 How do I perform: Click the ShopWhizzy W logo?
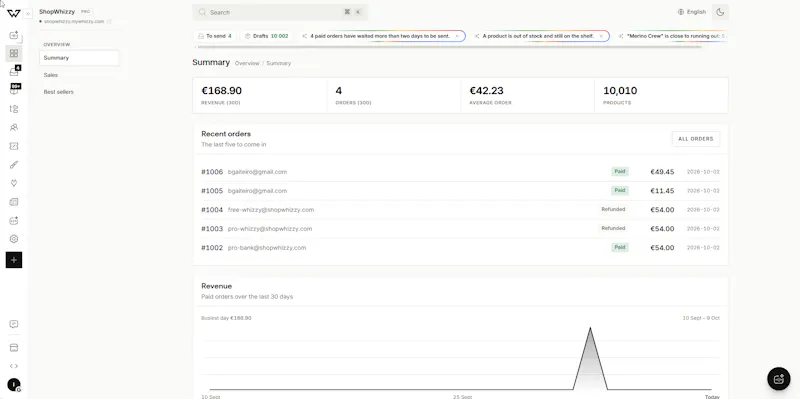[x=14, y=13]
